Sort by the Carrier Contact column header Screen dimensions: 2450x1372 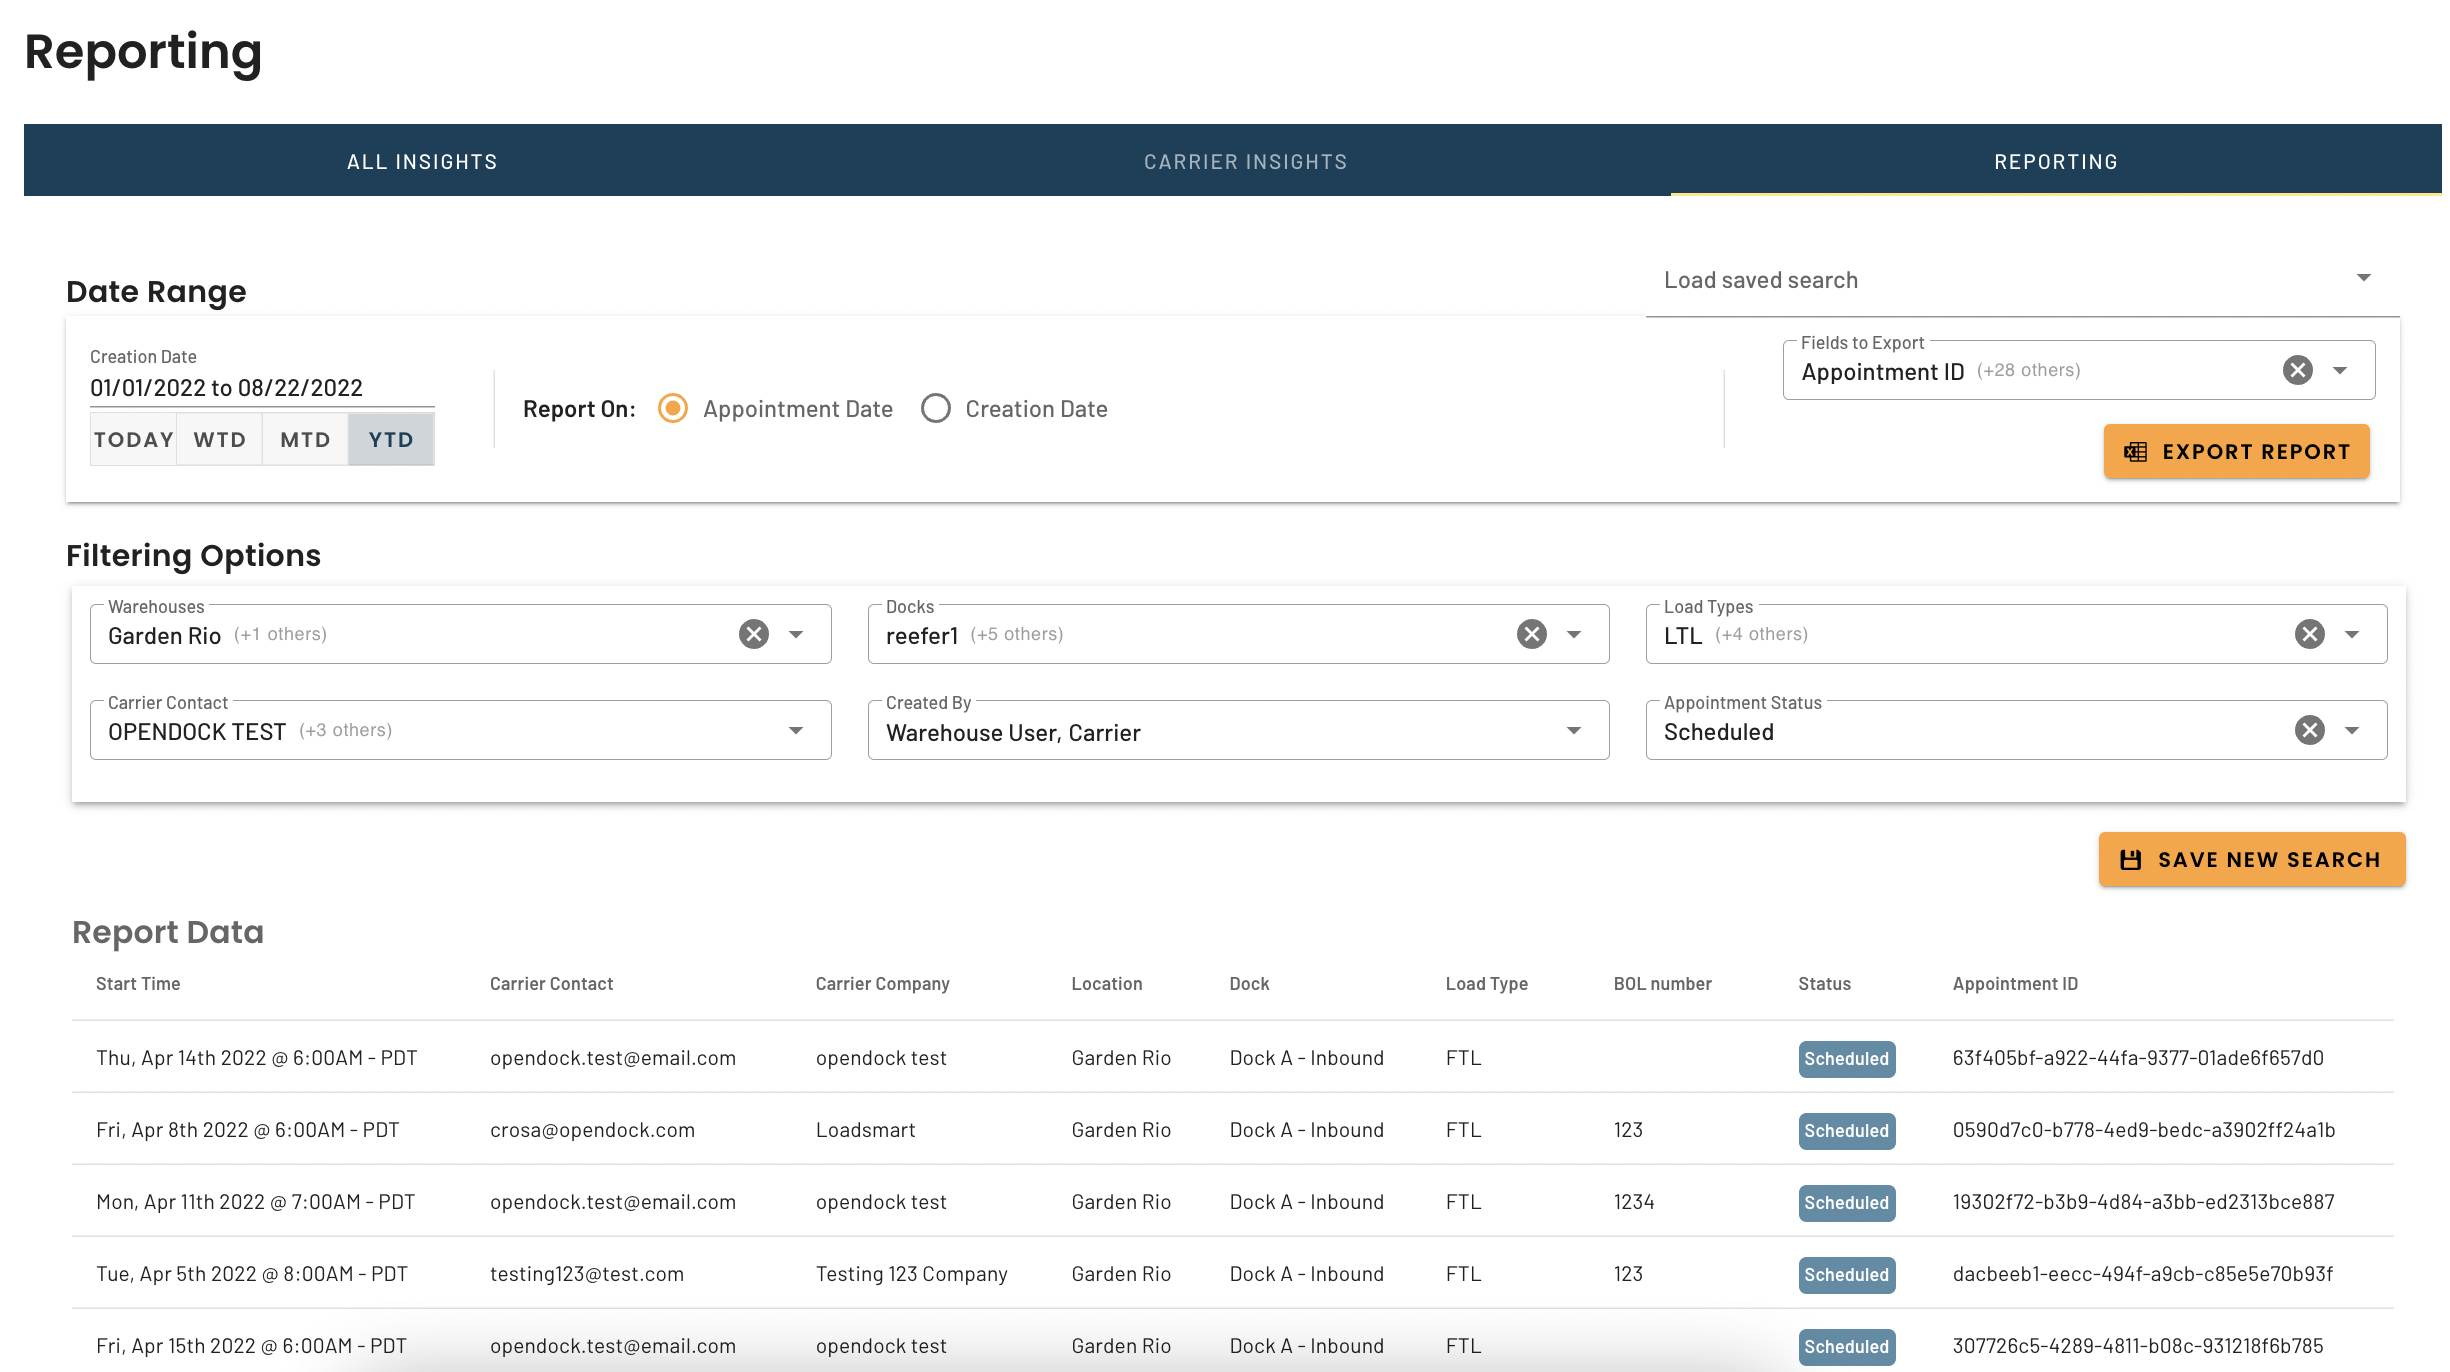tap(551, 984)
